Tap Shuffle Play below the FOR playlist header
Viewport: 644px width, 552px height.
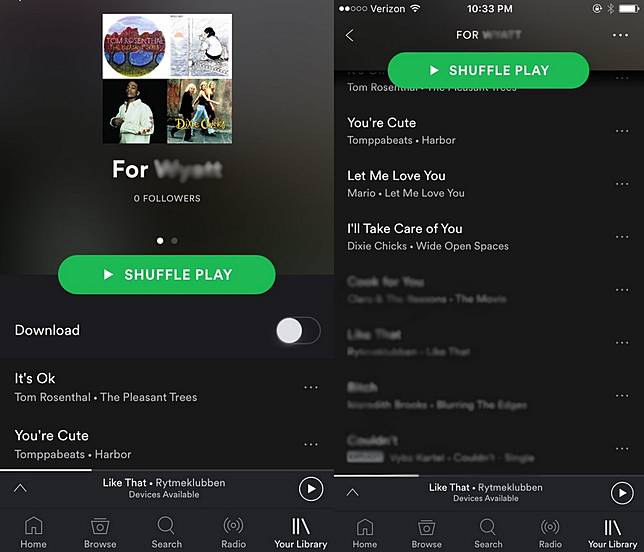coord(488,70)
